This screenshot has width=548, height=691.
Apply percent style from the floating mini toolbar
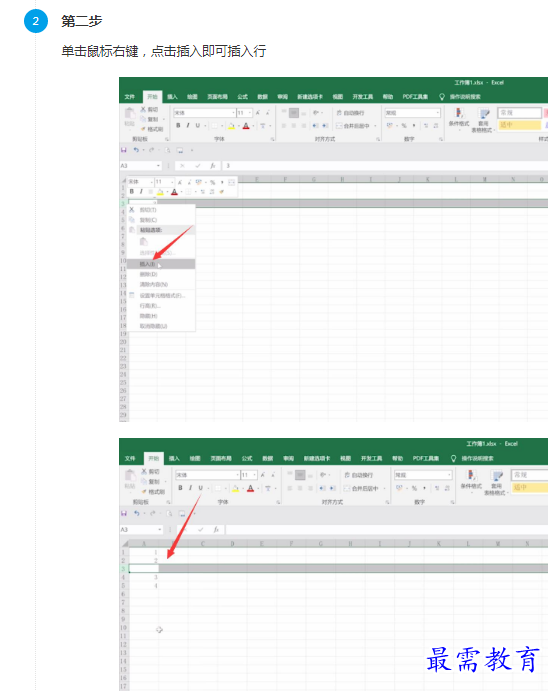coord(212,182)
